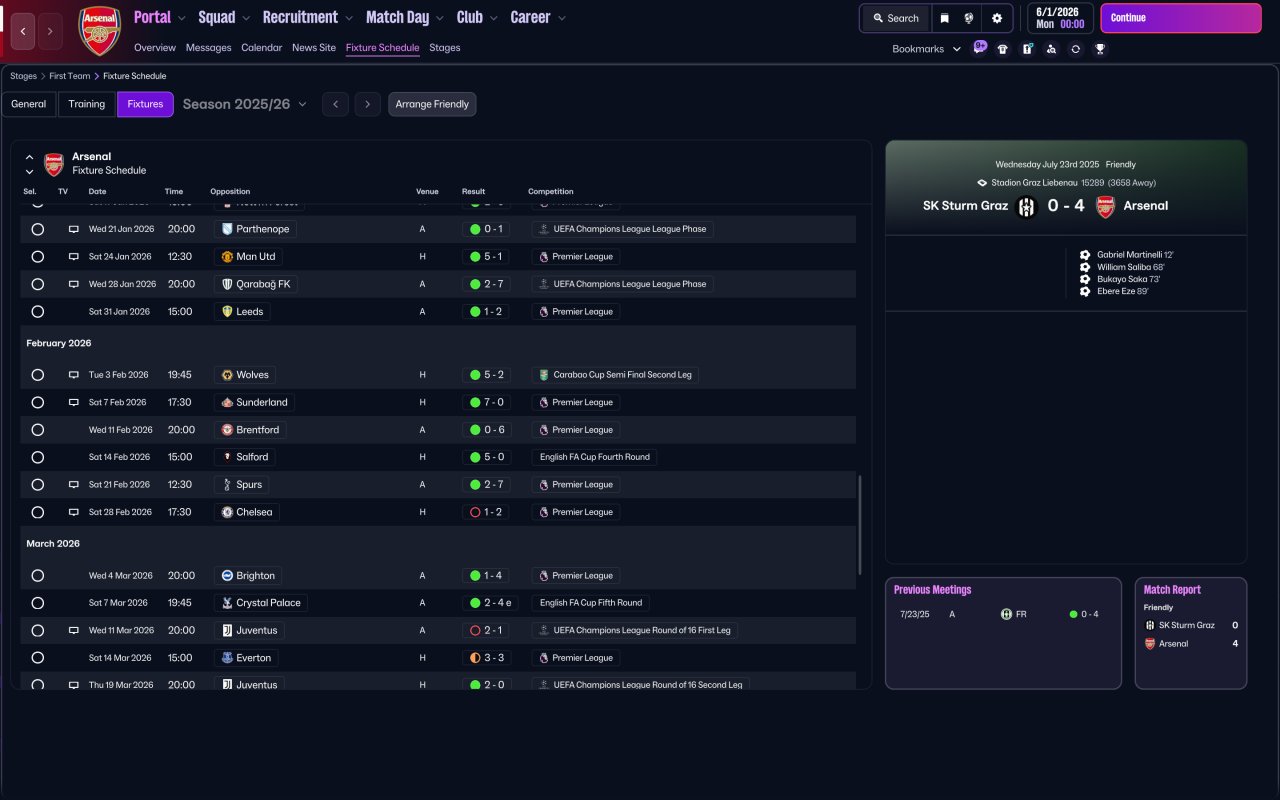Click the Arsenal club badge in top bar
Image resolution: width=1280 pixels, height=800 pixels.
[x=99, y=30]
